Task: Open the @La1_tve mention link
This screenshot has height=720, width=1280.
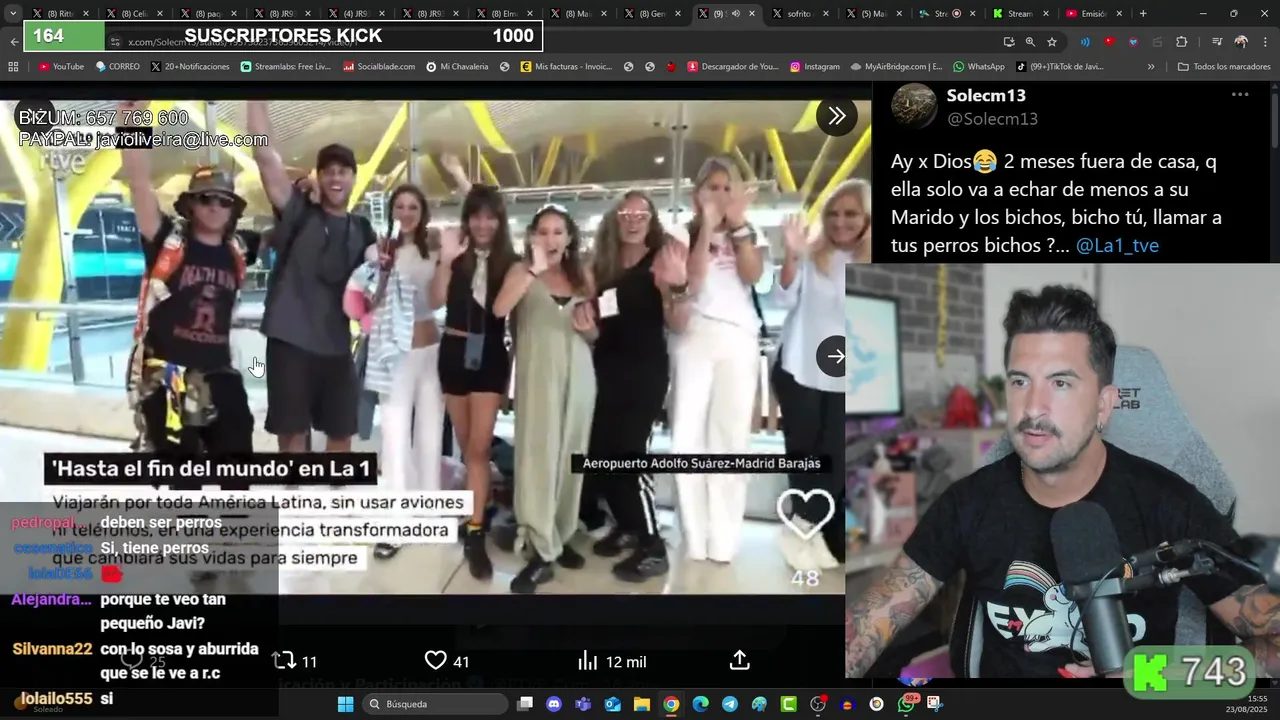Action: coord(1117,245)
